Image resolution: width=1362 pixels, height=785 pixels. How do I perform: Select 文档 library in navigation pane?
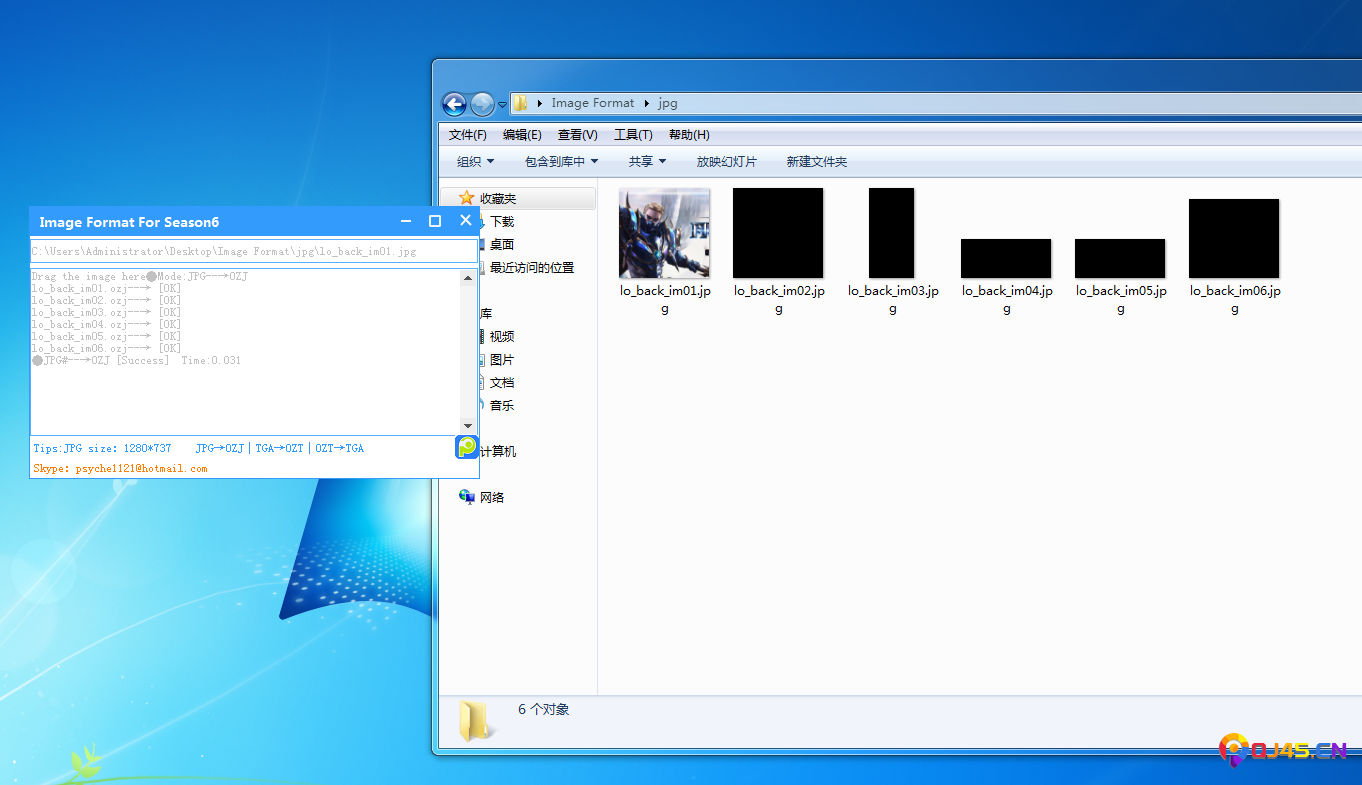pyautogui.click(x=502, y=382)
